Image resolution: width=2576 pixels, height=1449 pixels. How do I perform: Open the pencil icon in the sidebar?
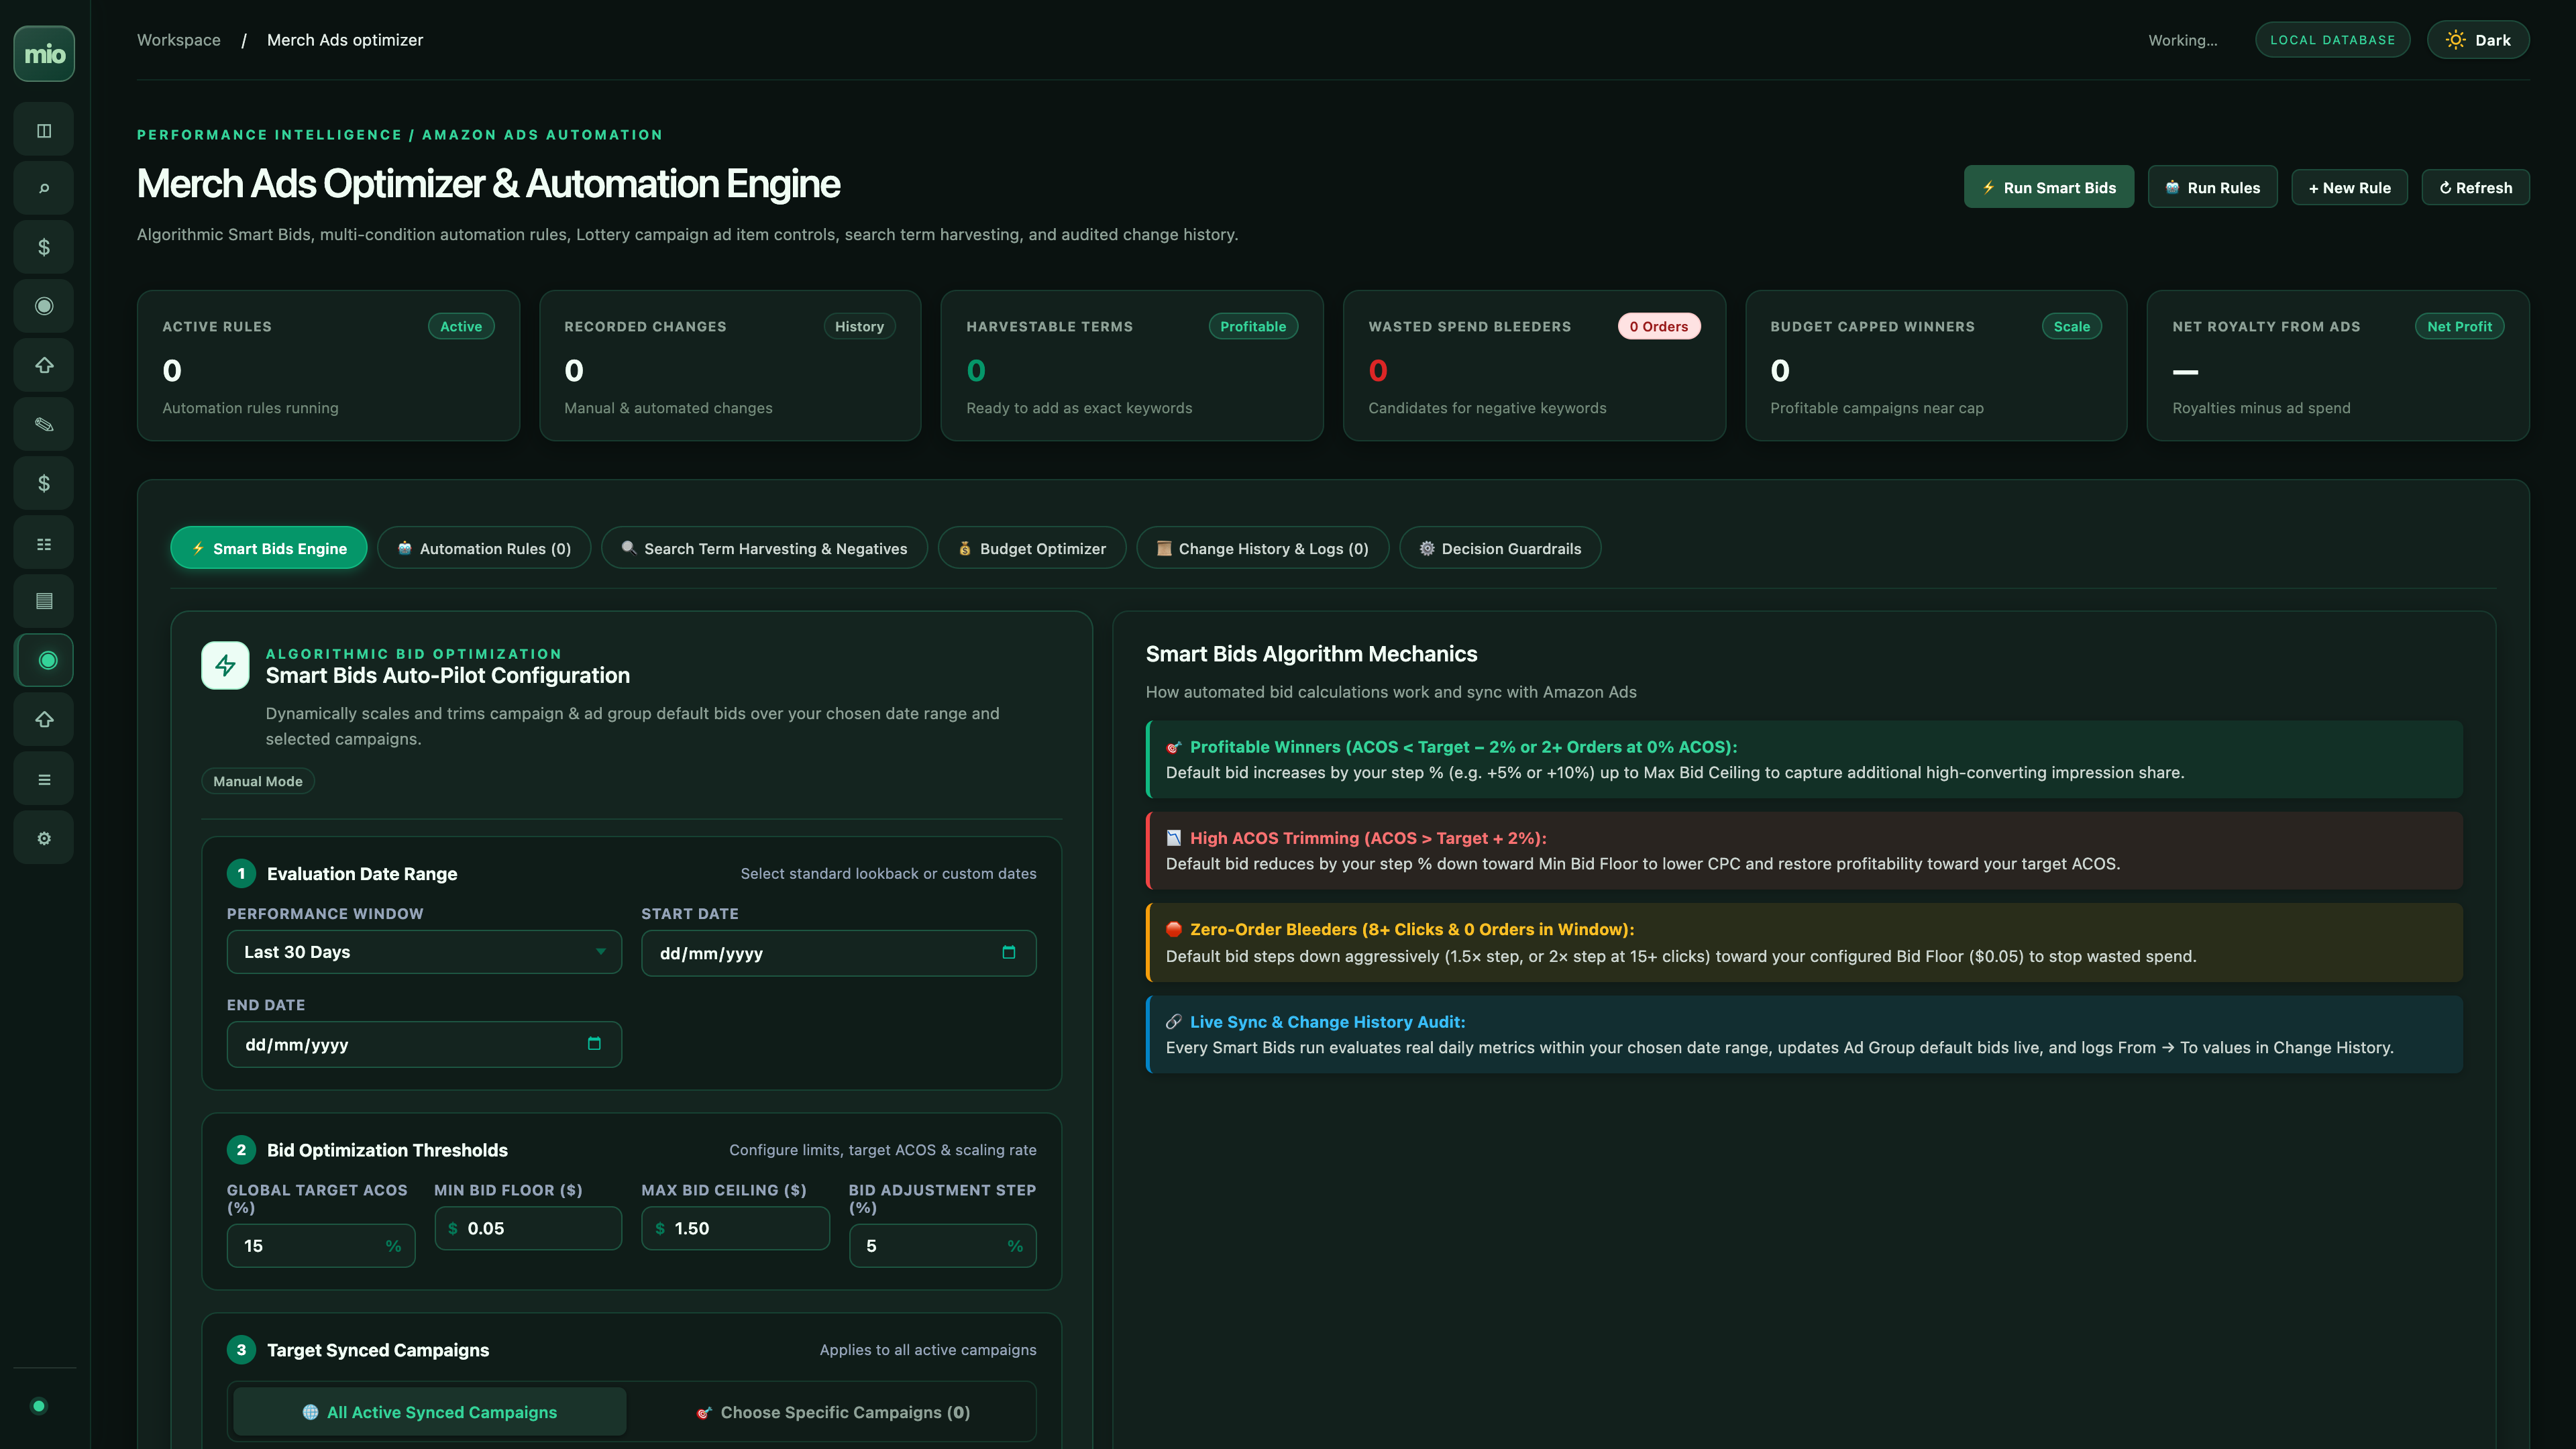coord(44,424)
